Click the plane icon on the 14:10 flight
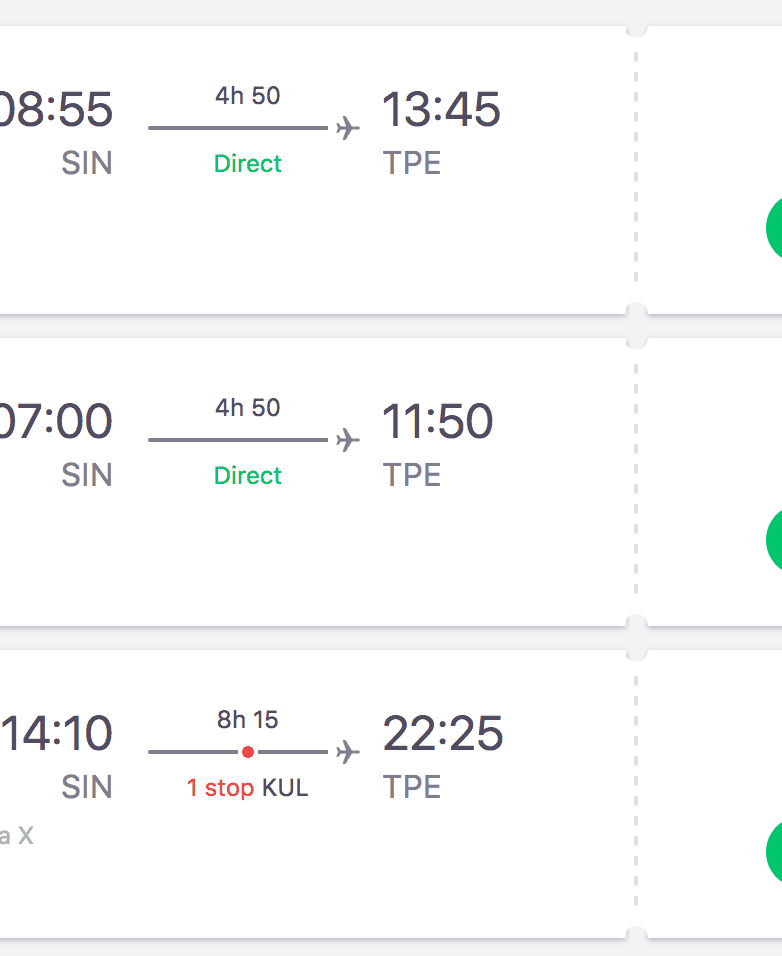The height and width of the screenshot is (956, 782). [347, 752]
